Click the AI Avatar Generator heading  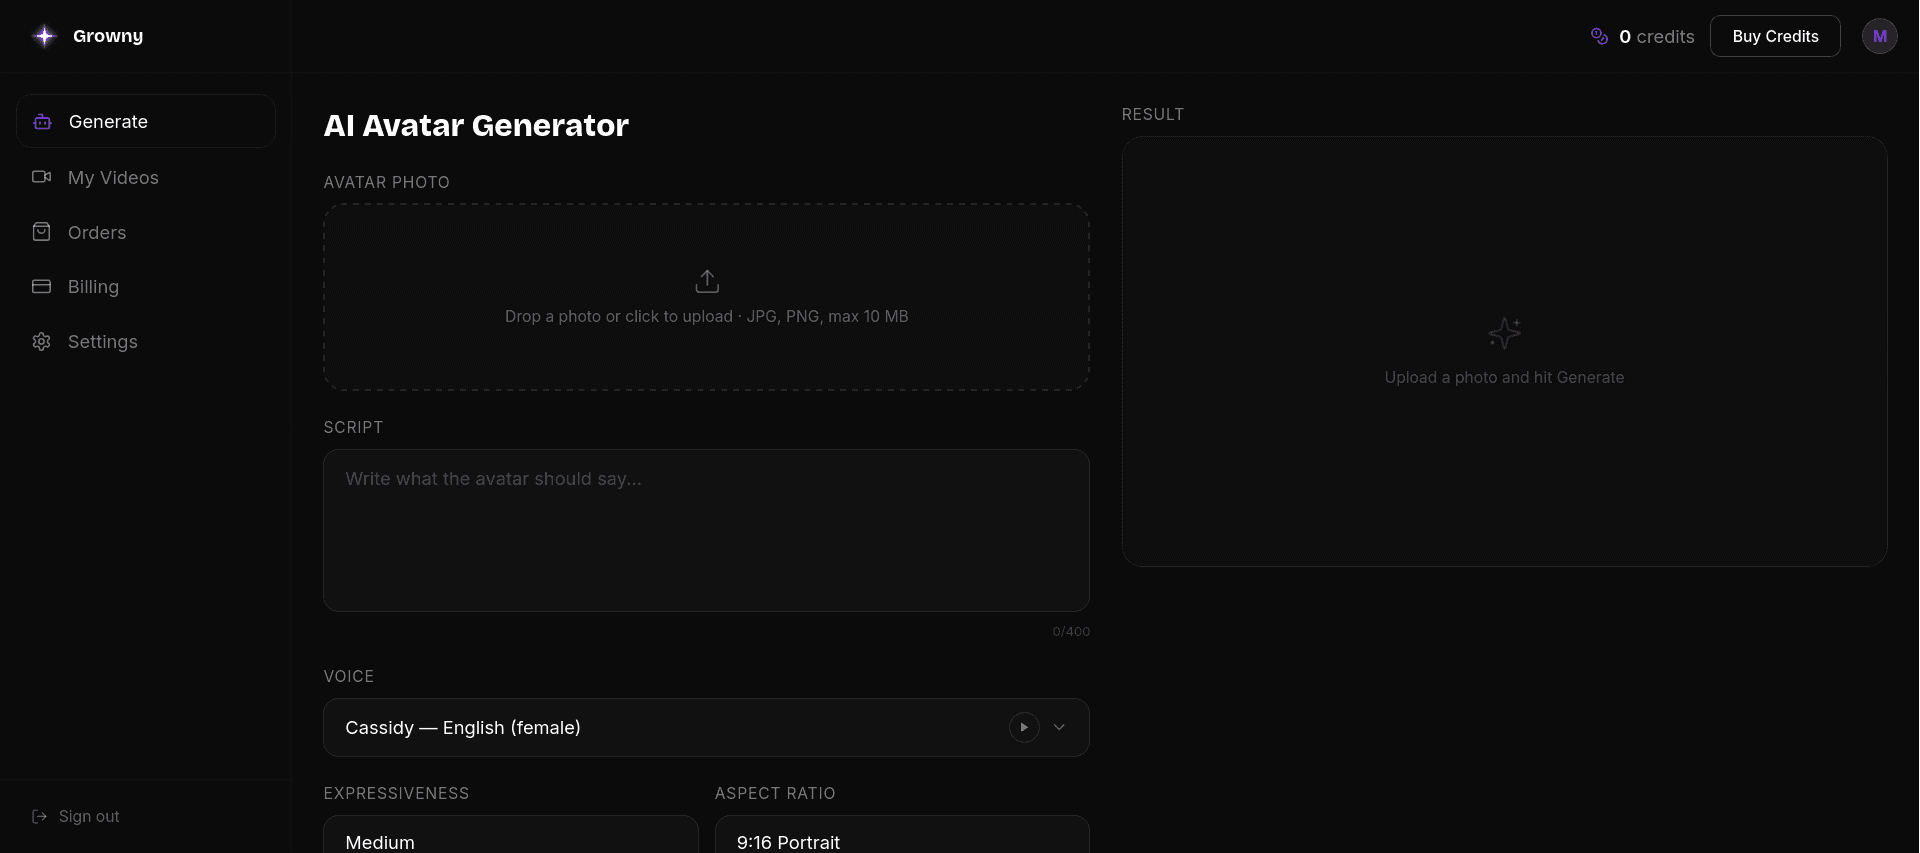point(476,125)
